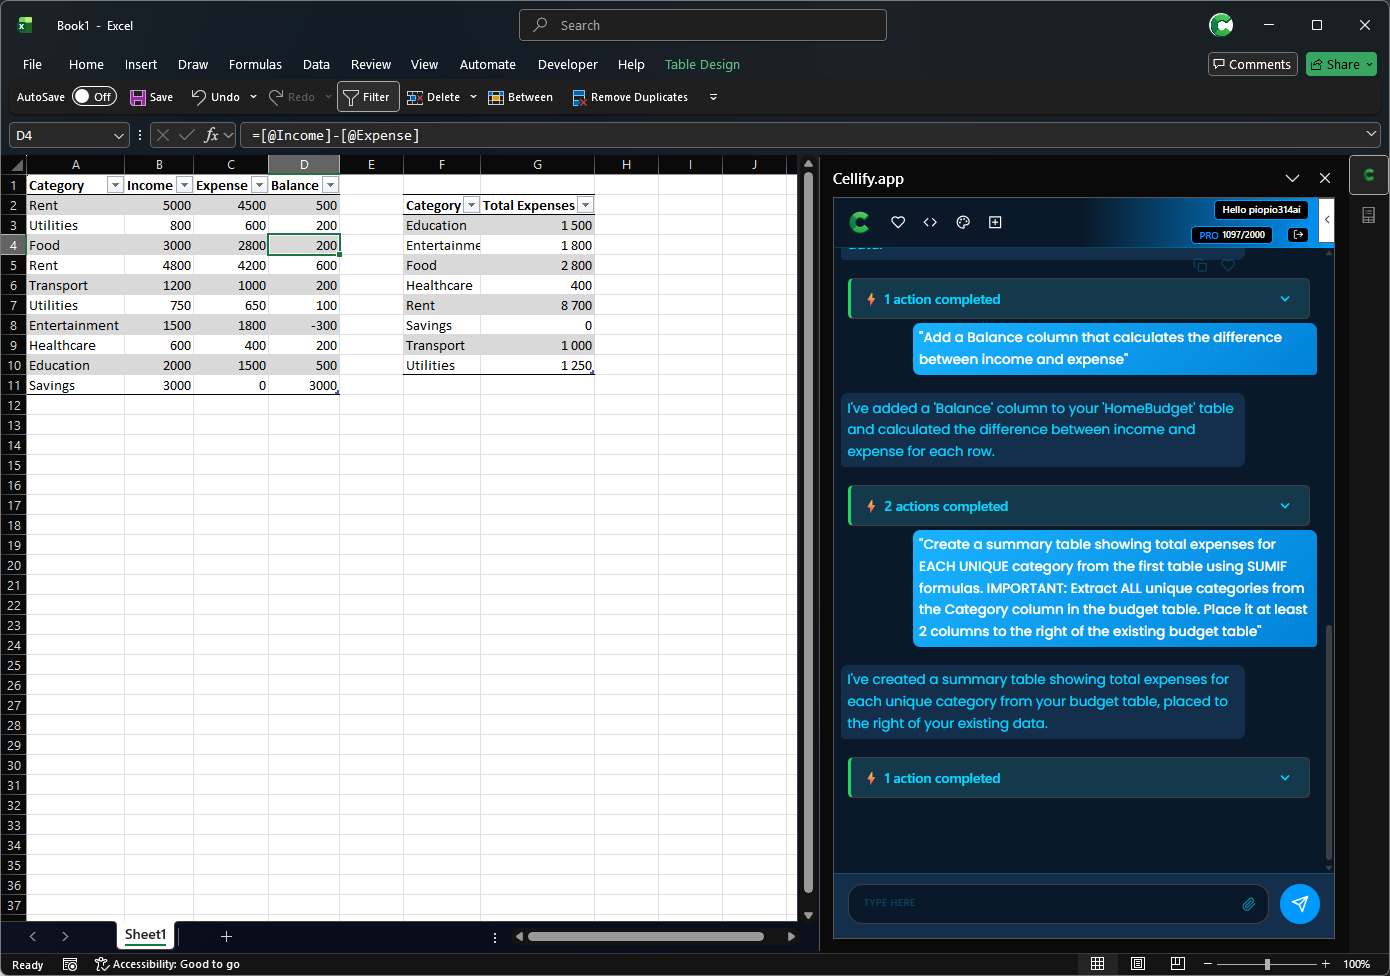Viewport: 1390px width, 976px height.
Task: Open Expense column filter dropdown
Action: 259,185
